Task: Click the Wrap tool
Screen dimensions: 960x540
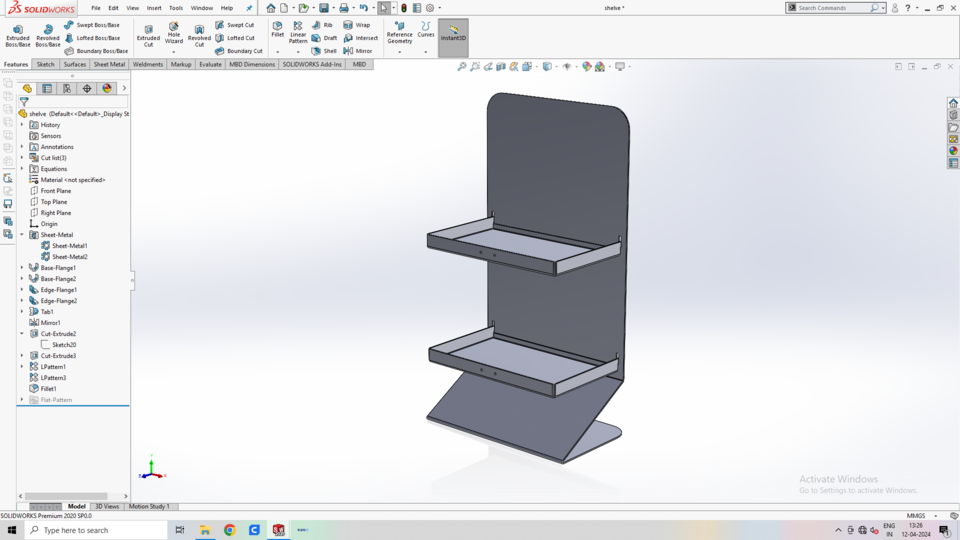Action: coord(356,25)
